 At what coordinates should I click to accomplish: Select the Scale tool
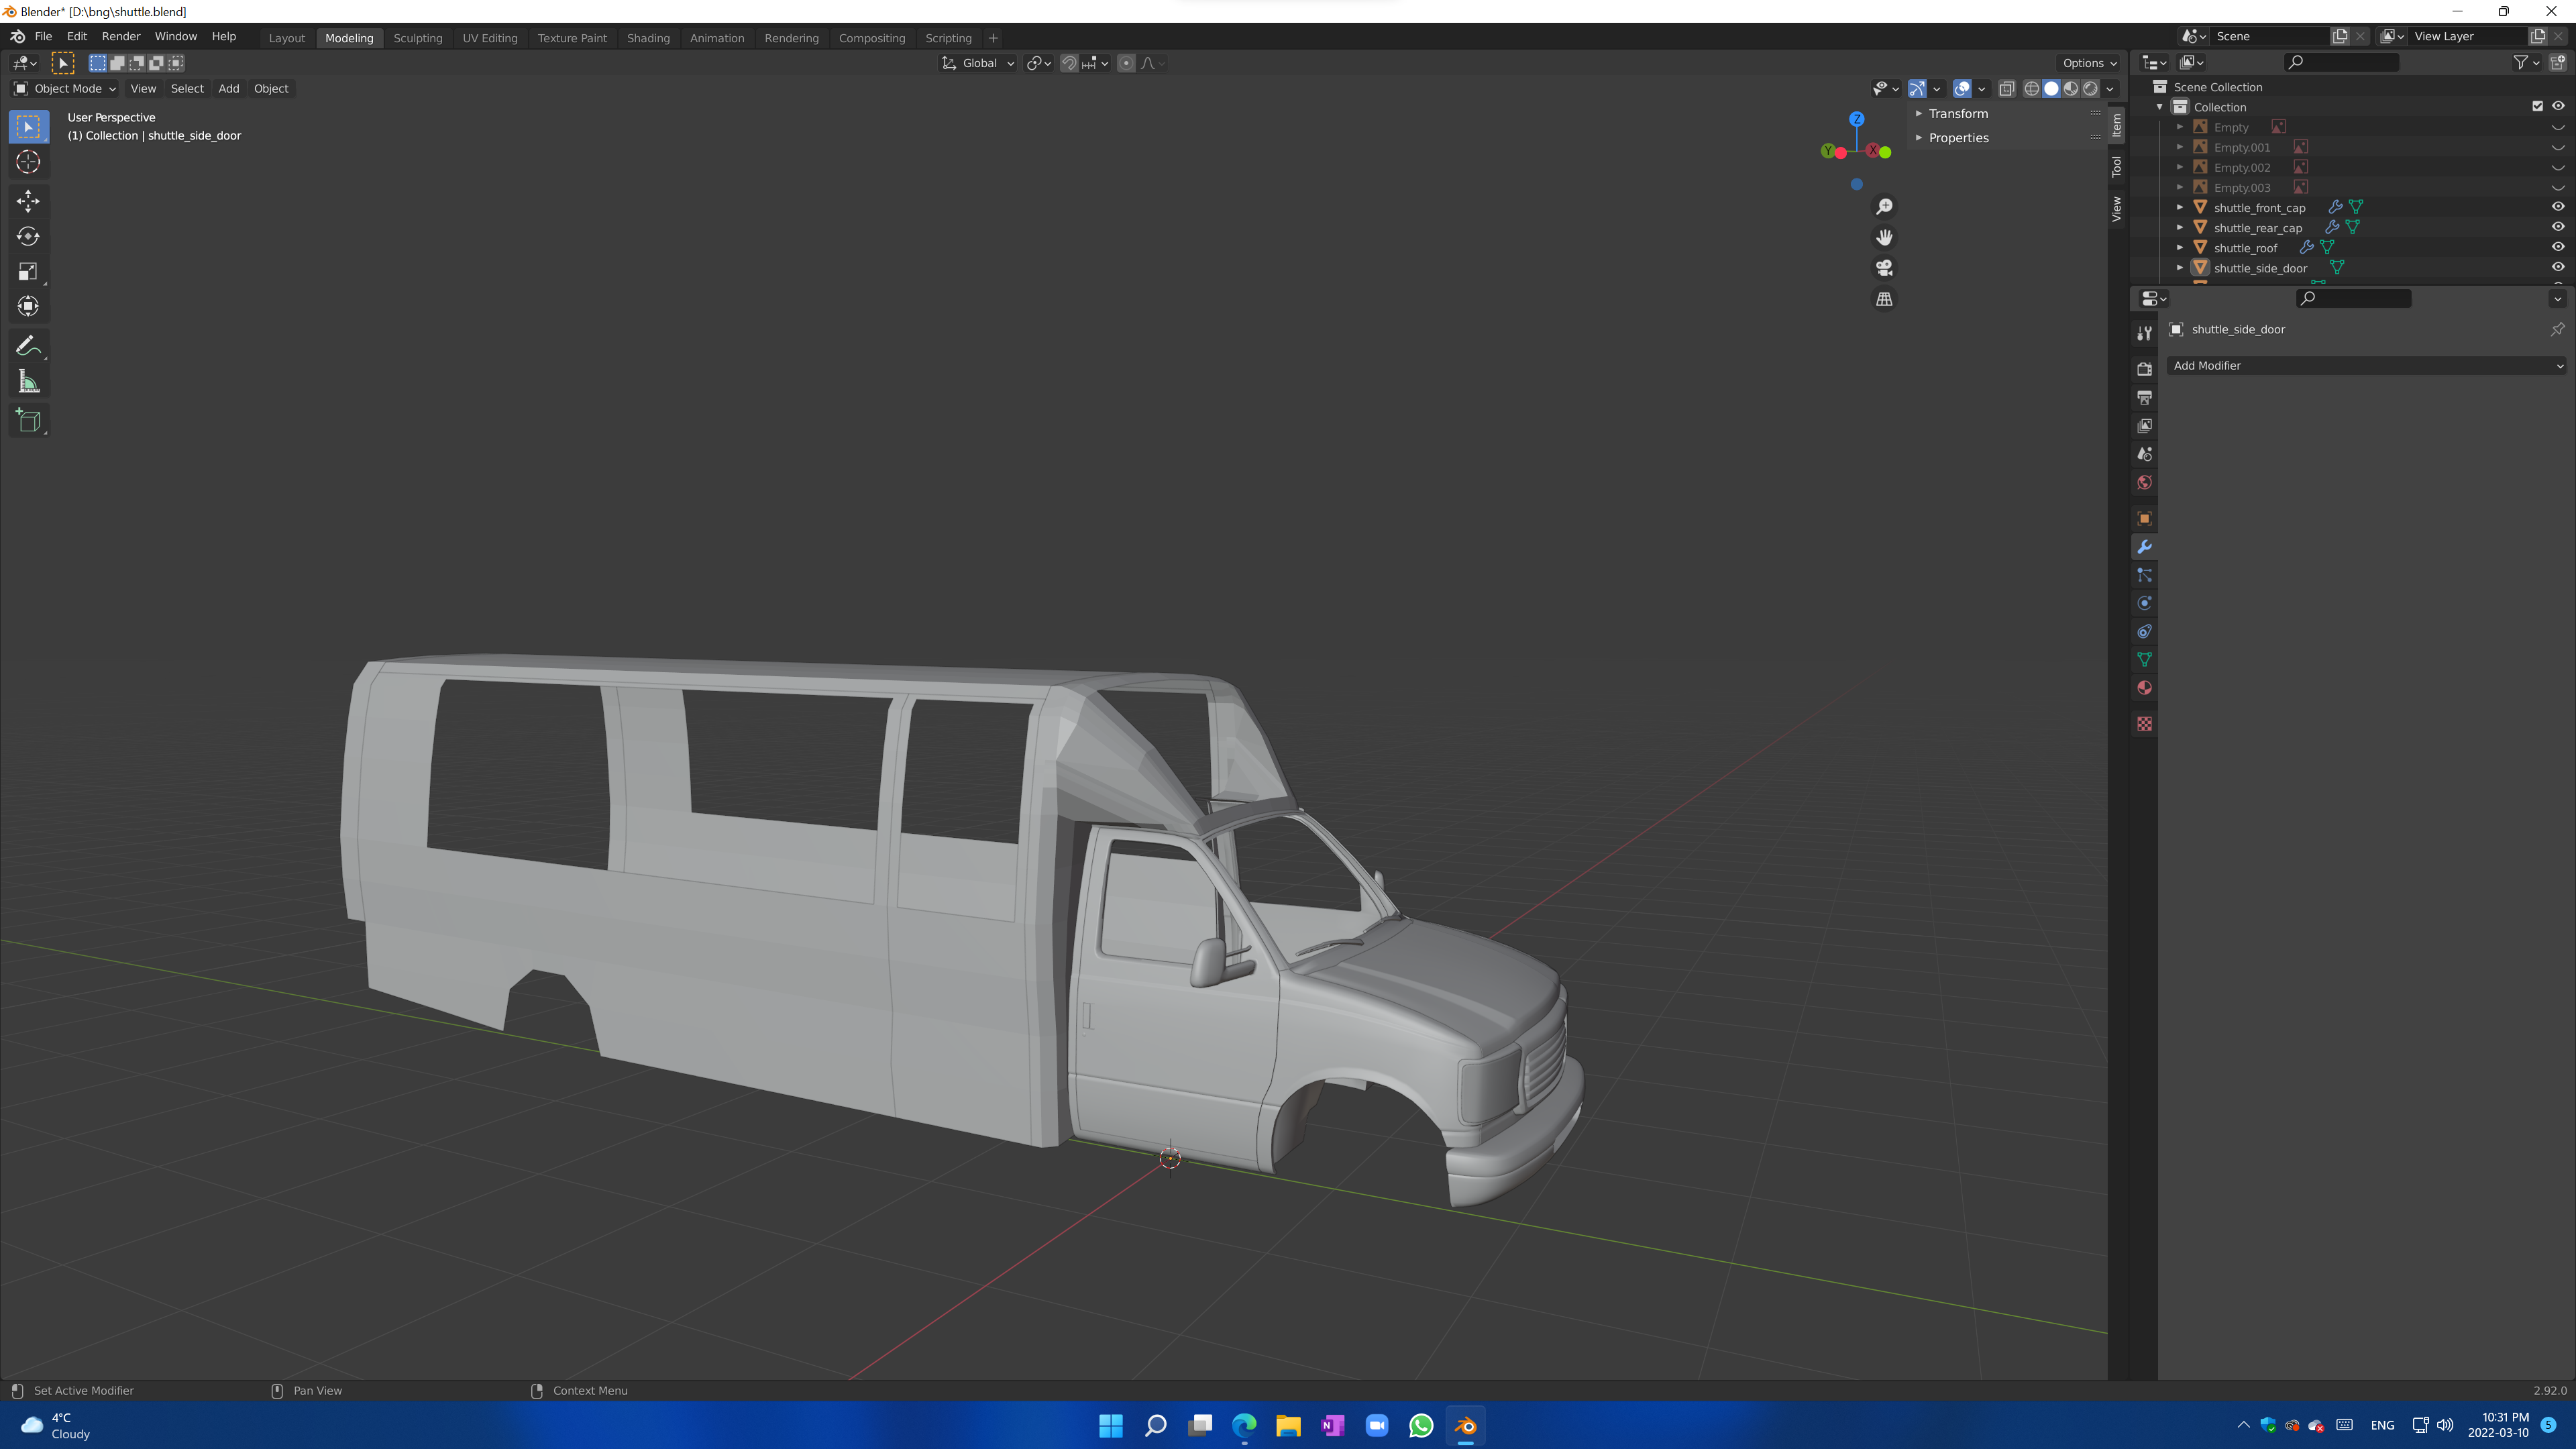[28, 271]
